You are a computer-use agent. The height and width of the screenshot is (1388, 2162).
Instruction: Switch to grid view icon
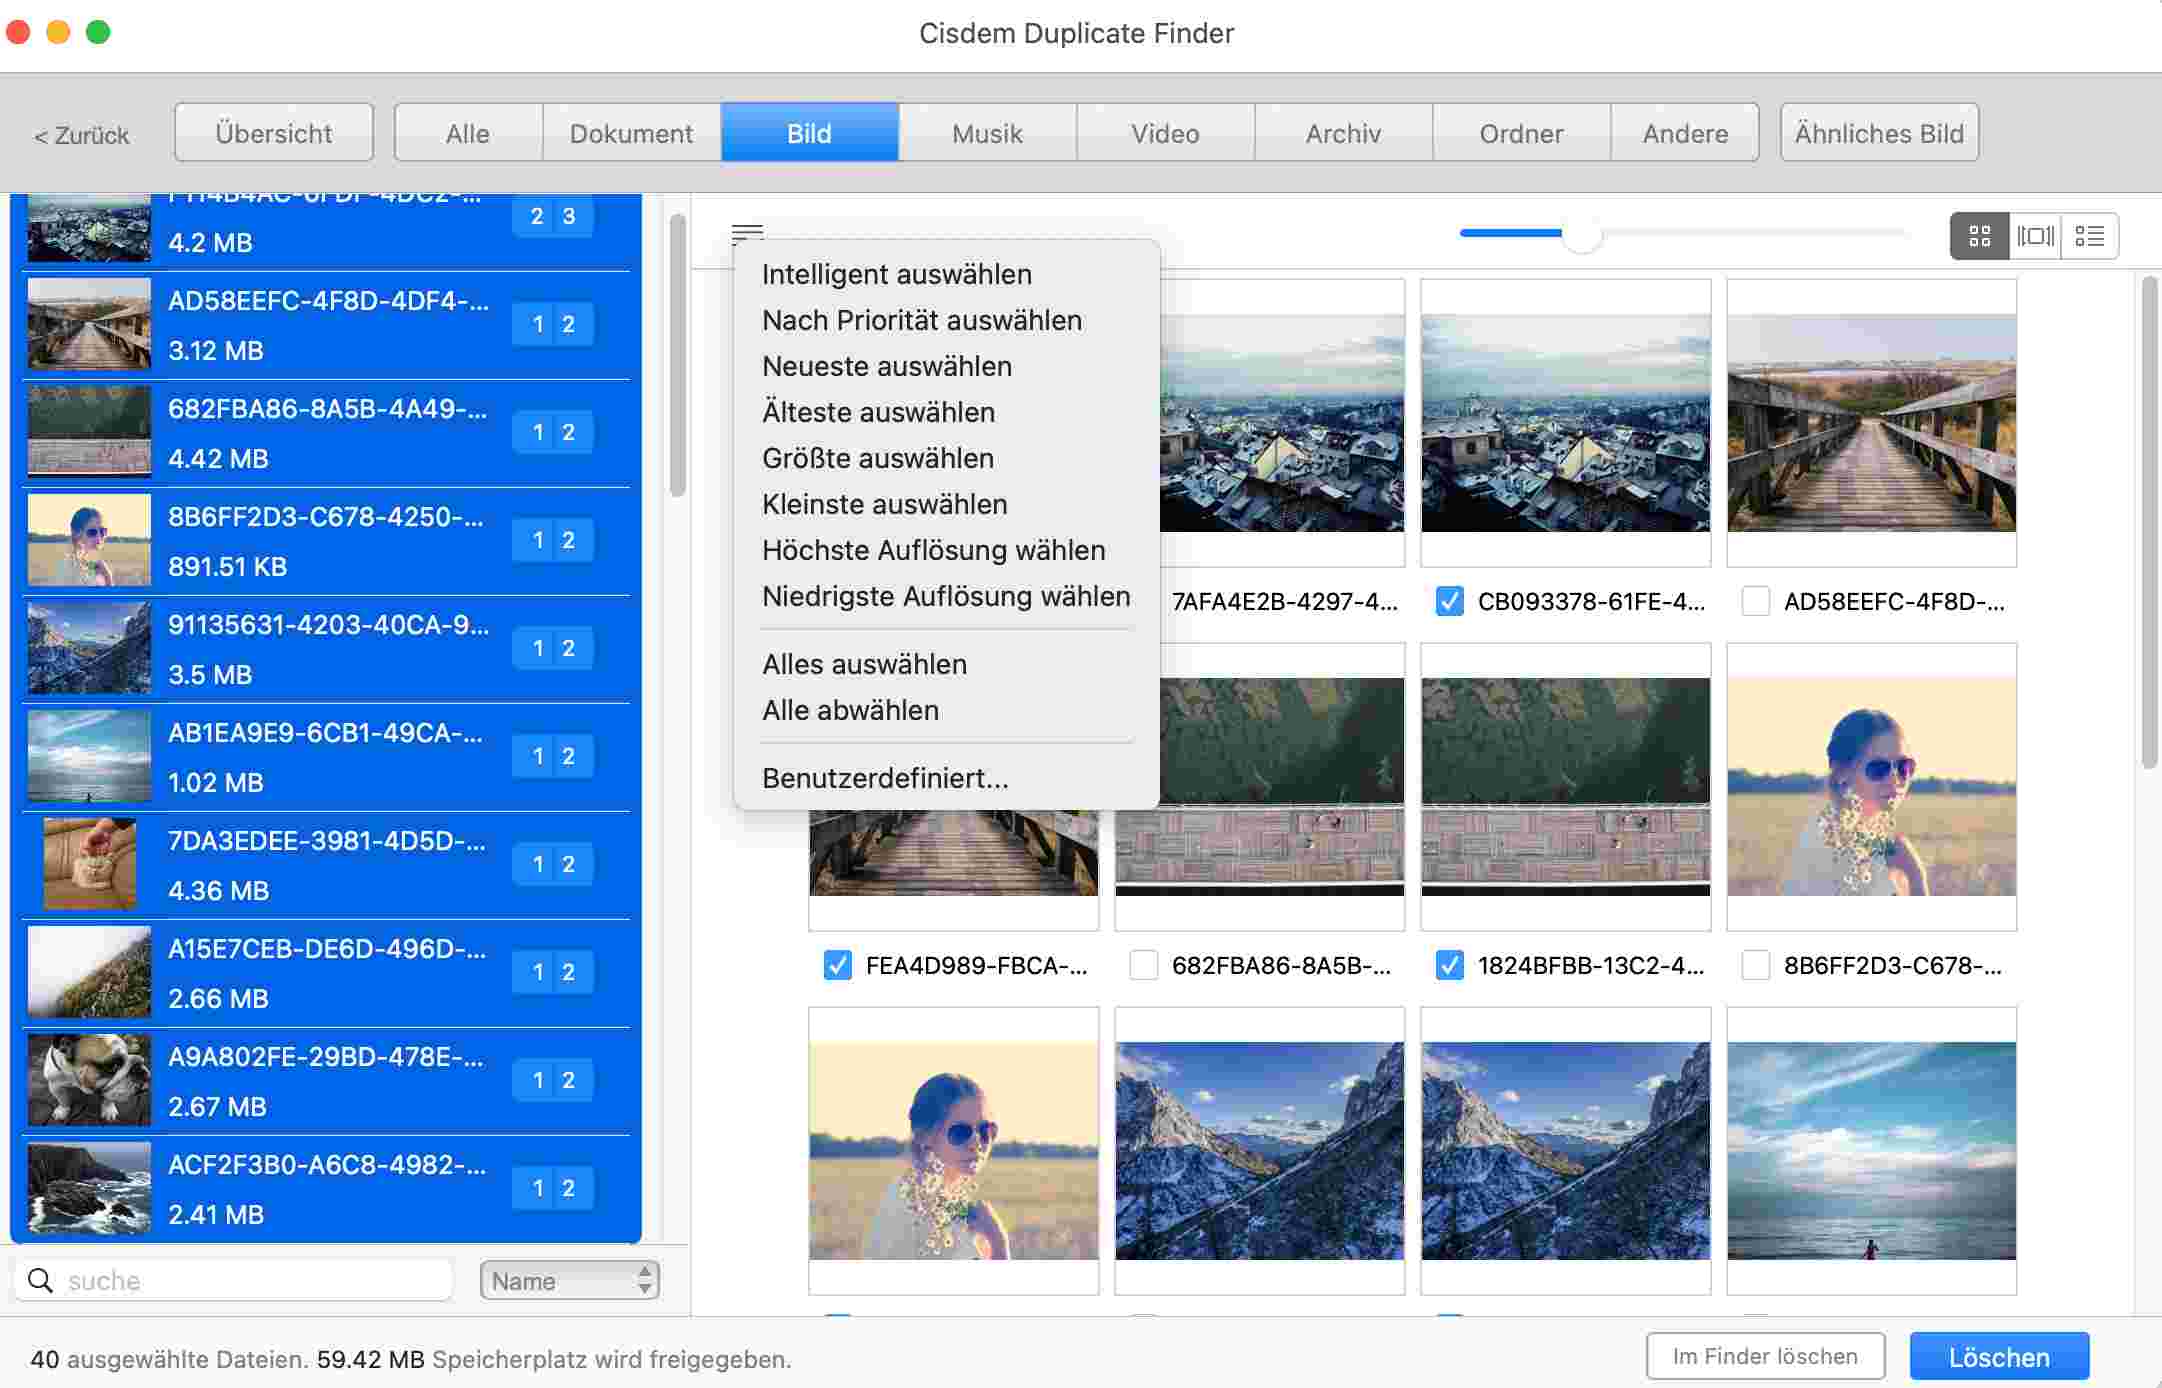pyautogui.click(x=1981, y=235)
